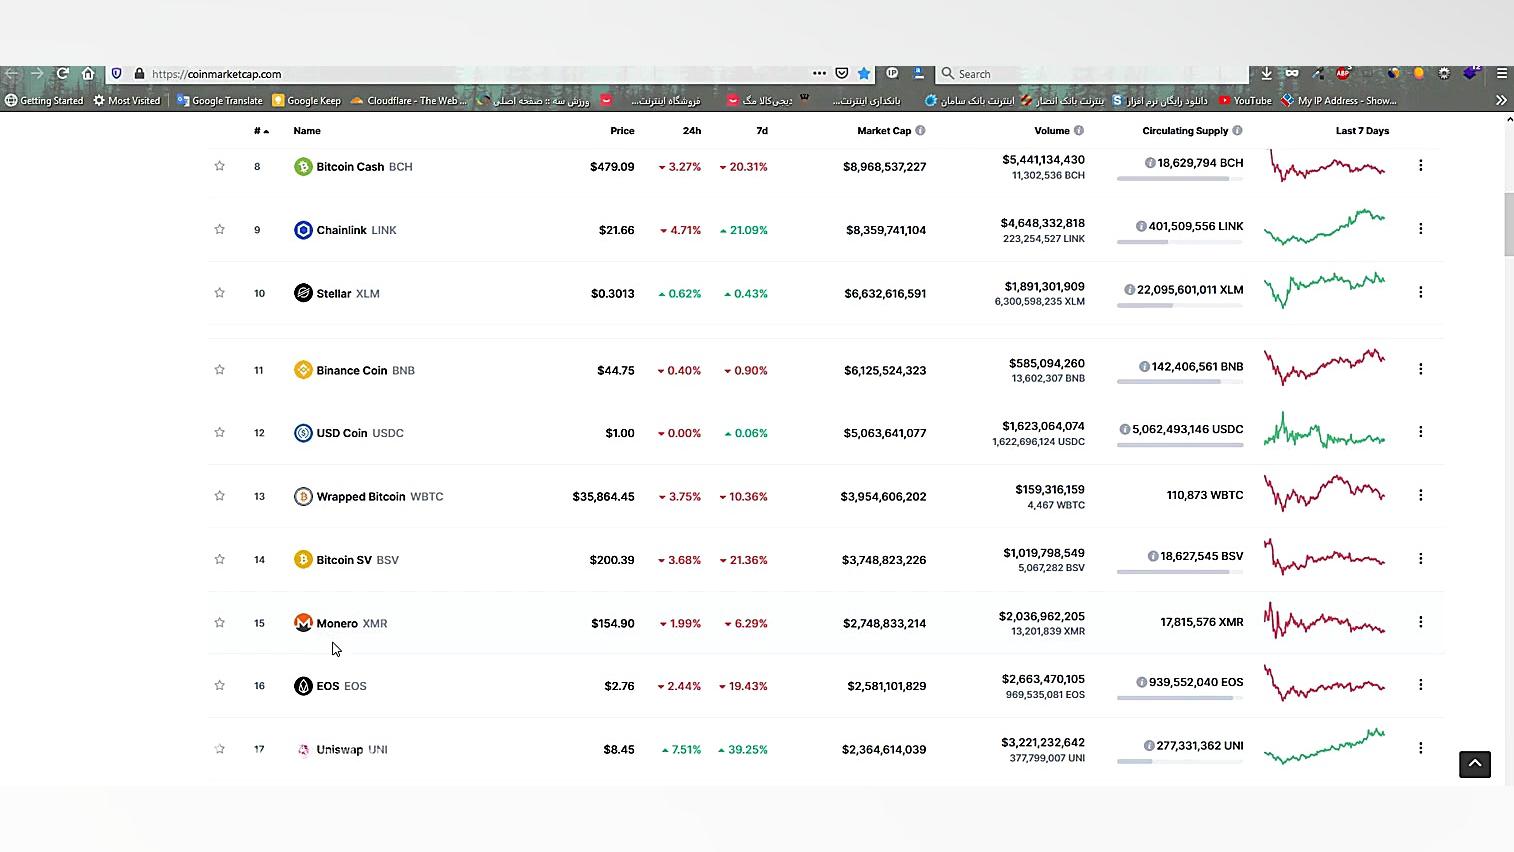Show info tooltip next to Volume
This screenshot has height=852, width=1514.
click(x=1079, y=131)
